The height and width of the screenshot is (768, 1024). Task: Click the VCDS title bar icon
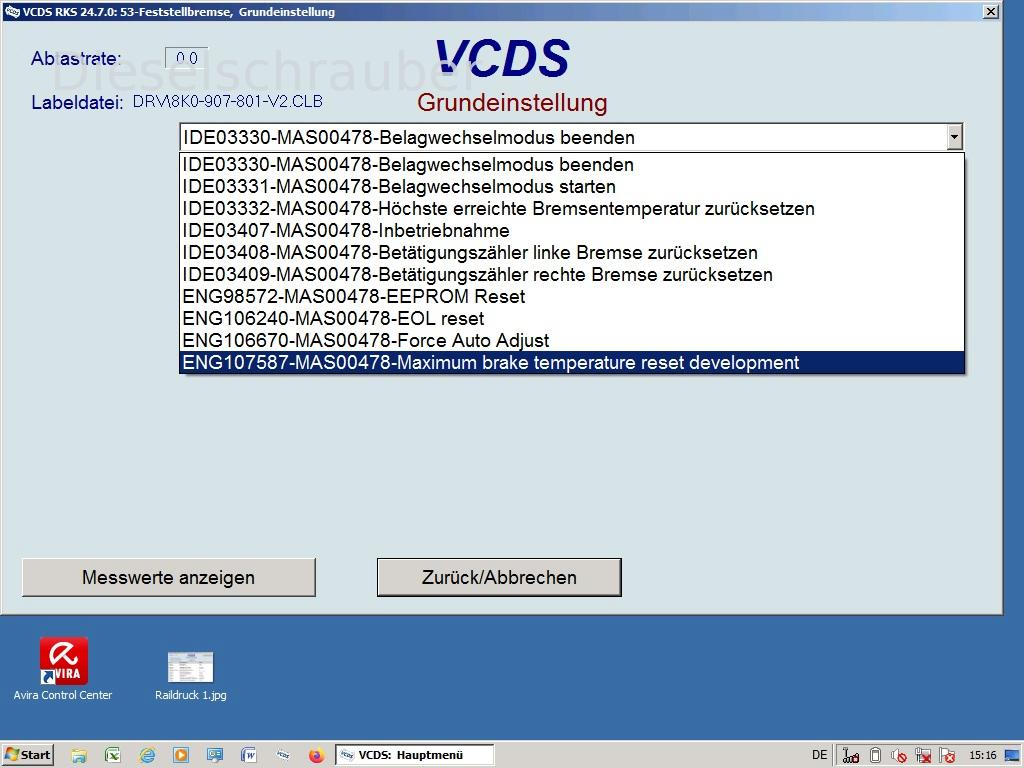[12, 11]
